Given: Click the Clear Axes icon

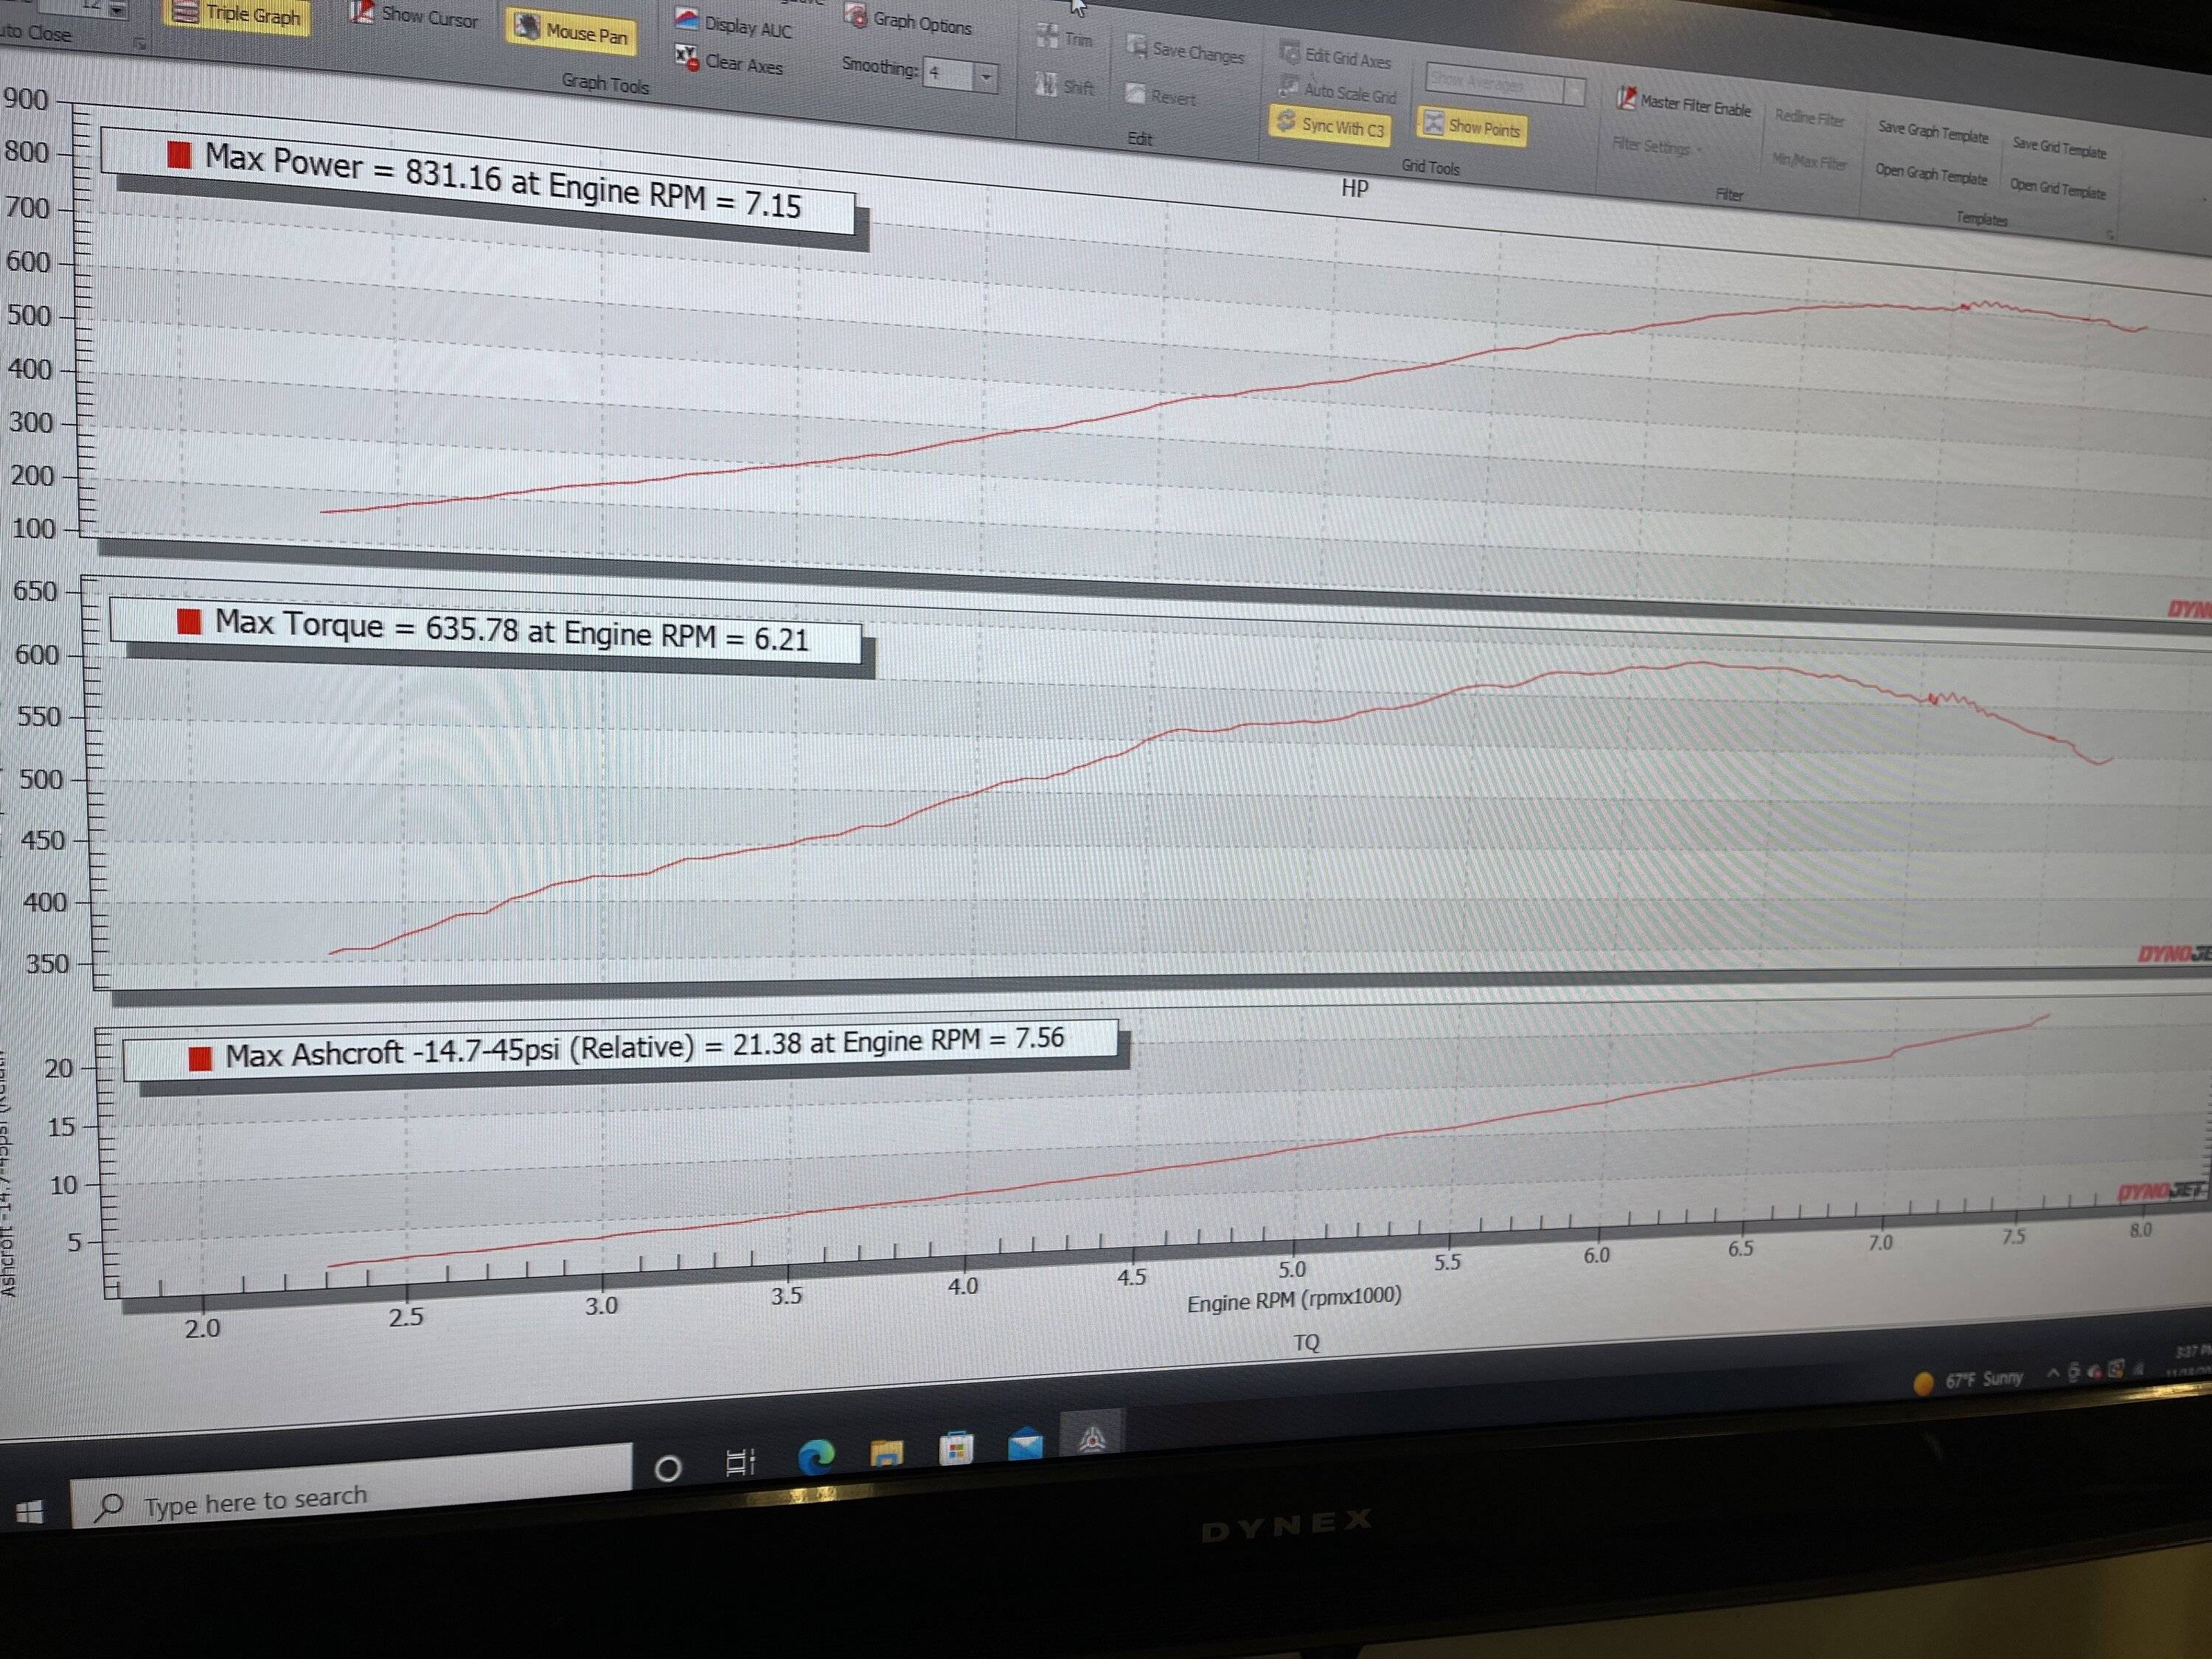Looking at the screenshot, I should tap(687, 57).
